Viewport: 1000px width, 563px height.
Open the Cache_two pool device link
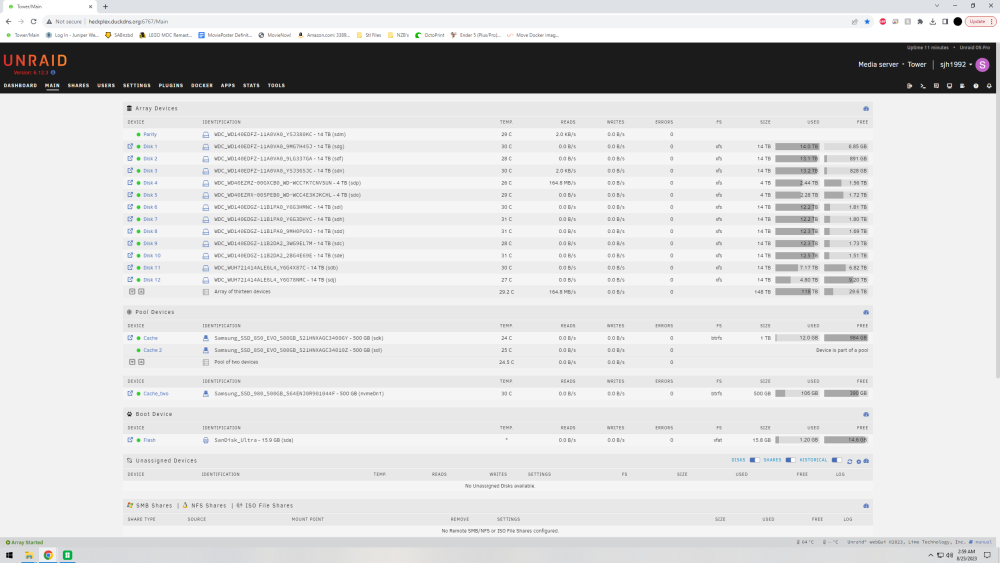point(156,393)
